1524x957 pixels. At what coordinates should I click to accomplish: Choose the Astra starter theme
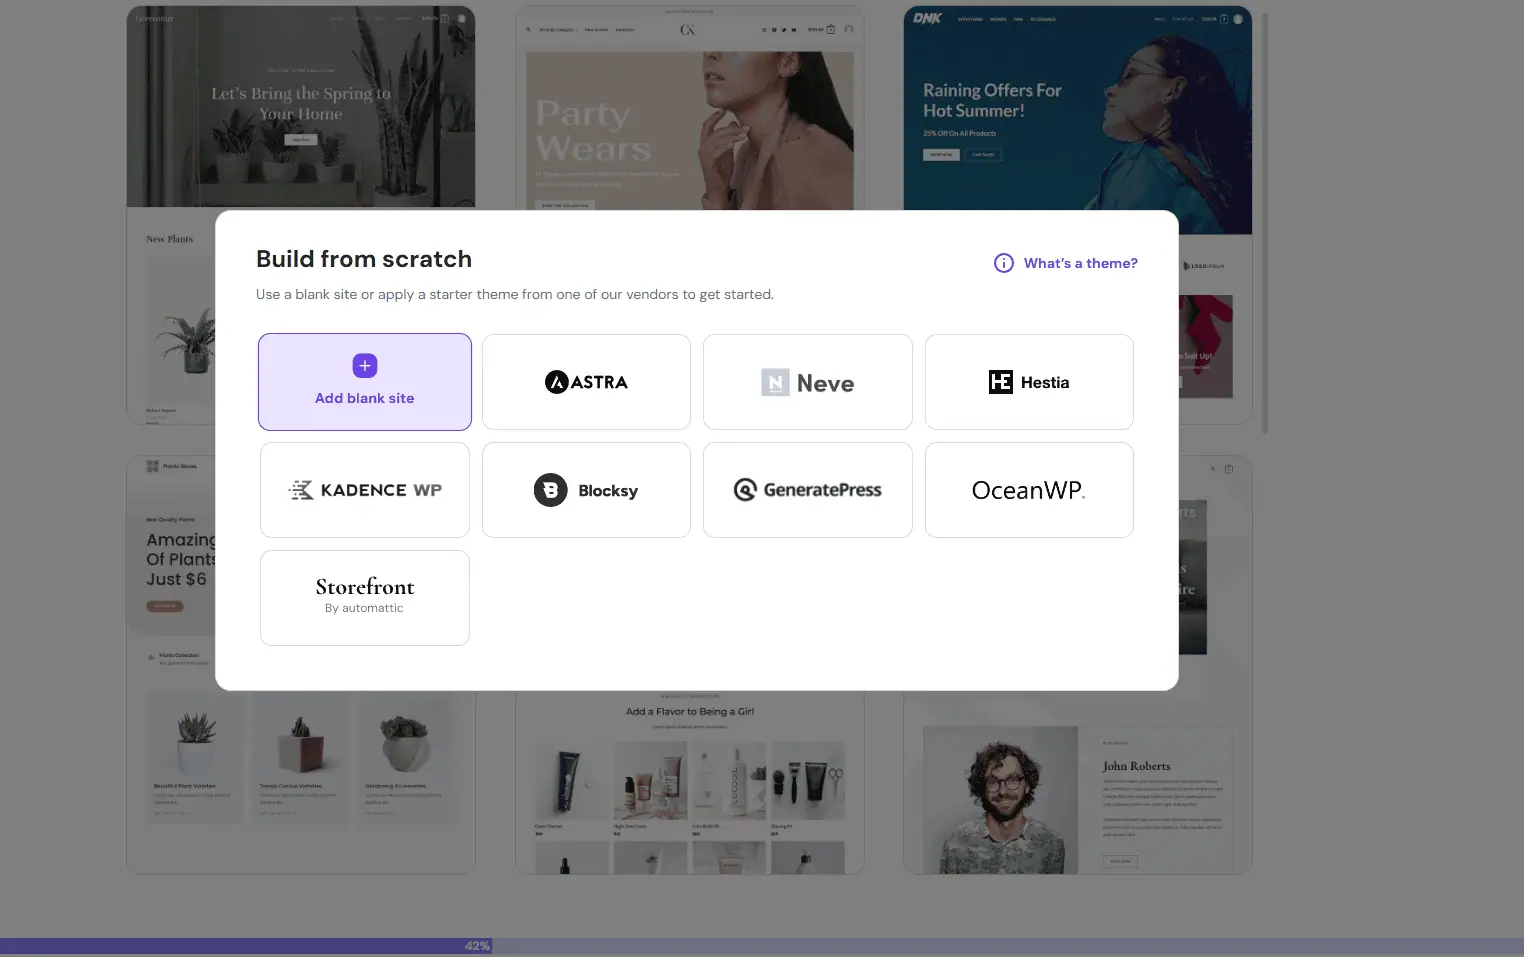[x=586, y=382]
